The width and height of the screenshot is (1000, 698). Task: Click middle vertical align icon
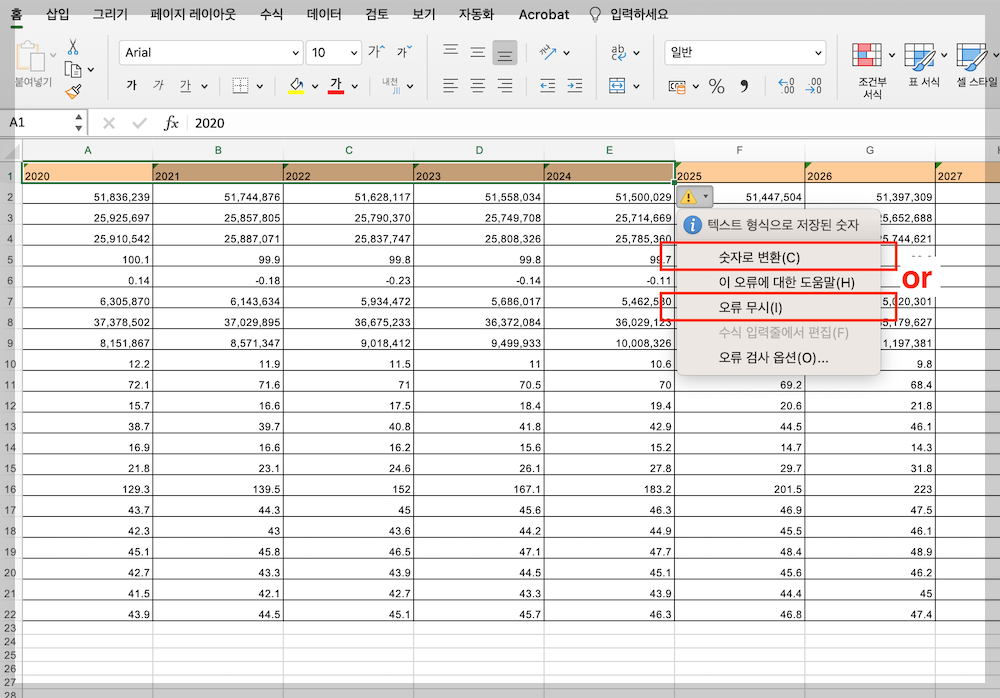478,52
